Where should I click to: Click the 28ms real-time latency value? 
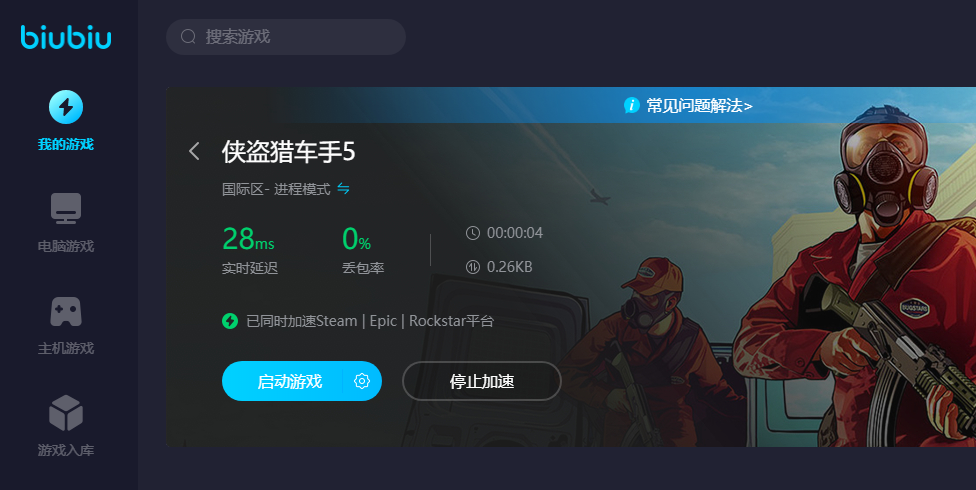pos(248,238)
